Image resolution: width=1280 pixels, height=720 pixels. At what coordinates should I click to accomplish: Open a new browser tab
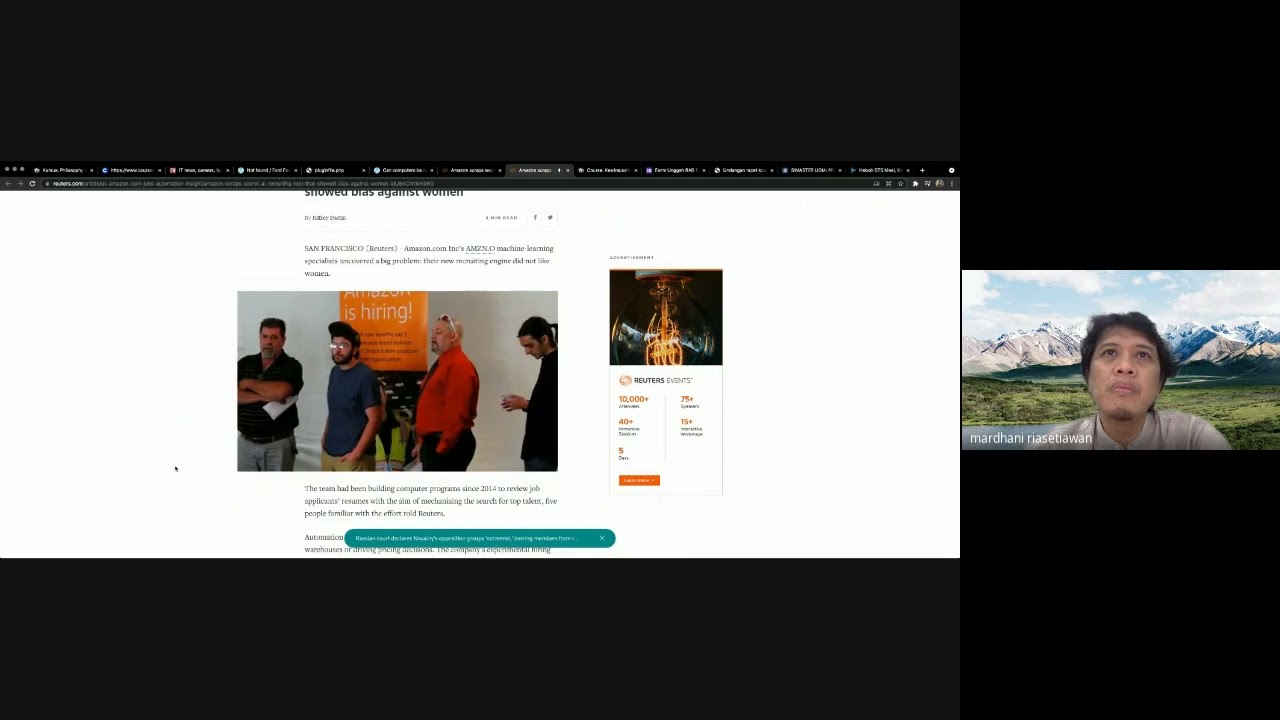[x=922, y=170]
